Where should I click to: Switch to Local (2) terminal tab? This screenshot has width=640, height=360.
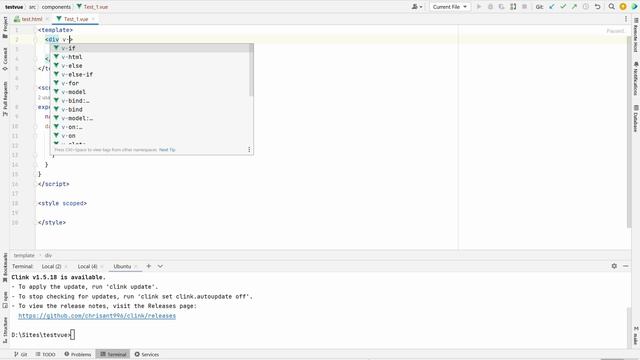[51, 266]
